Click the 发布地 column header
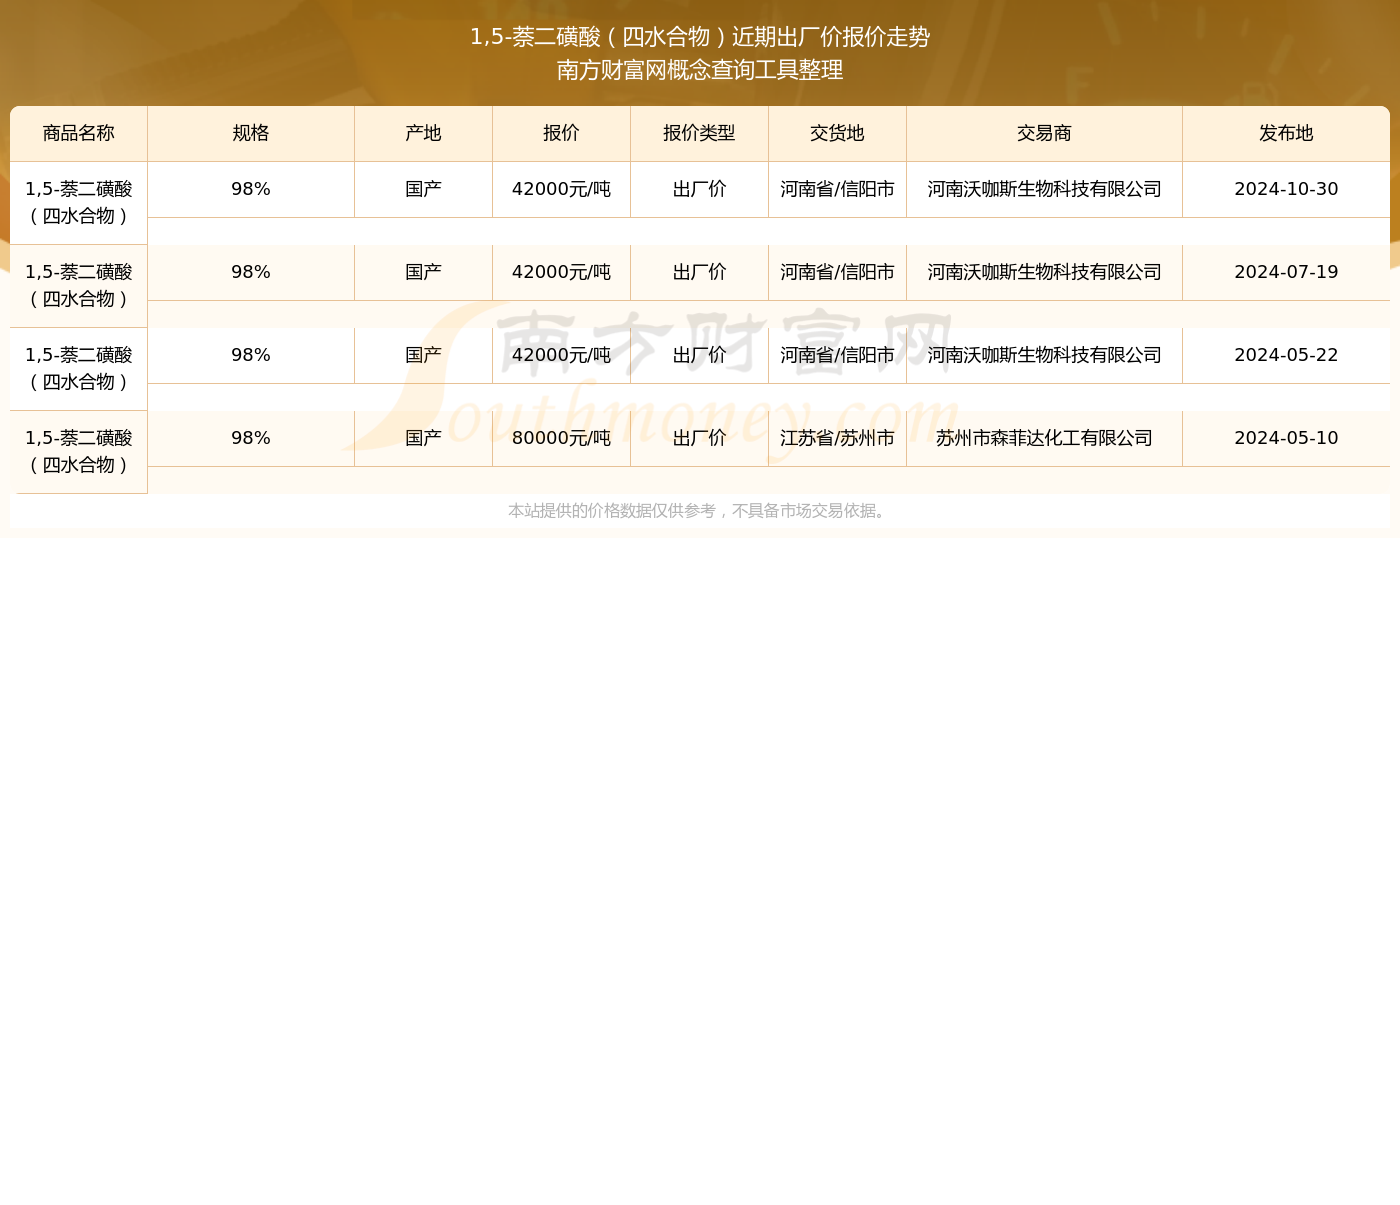 (x=1286, y=134)
